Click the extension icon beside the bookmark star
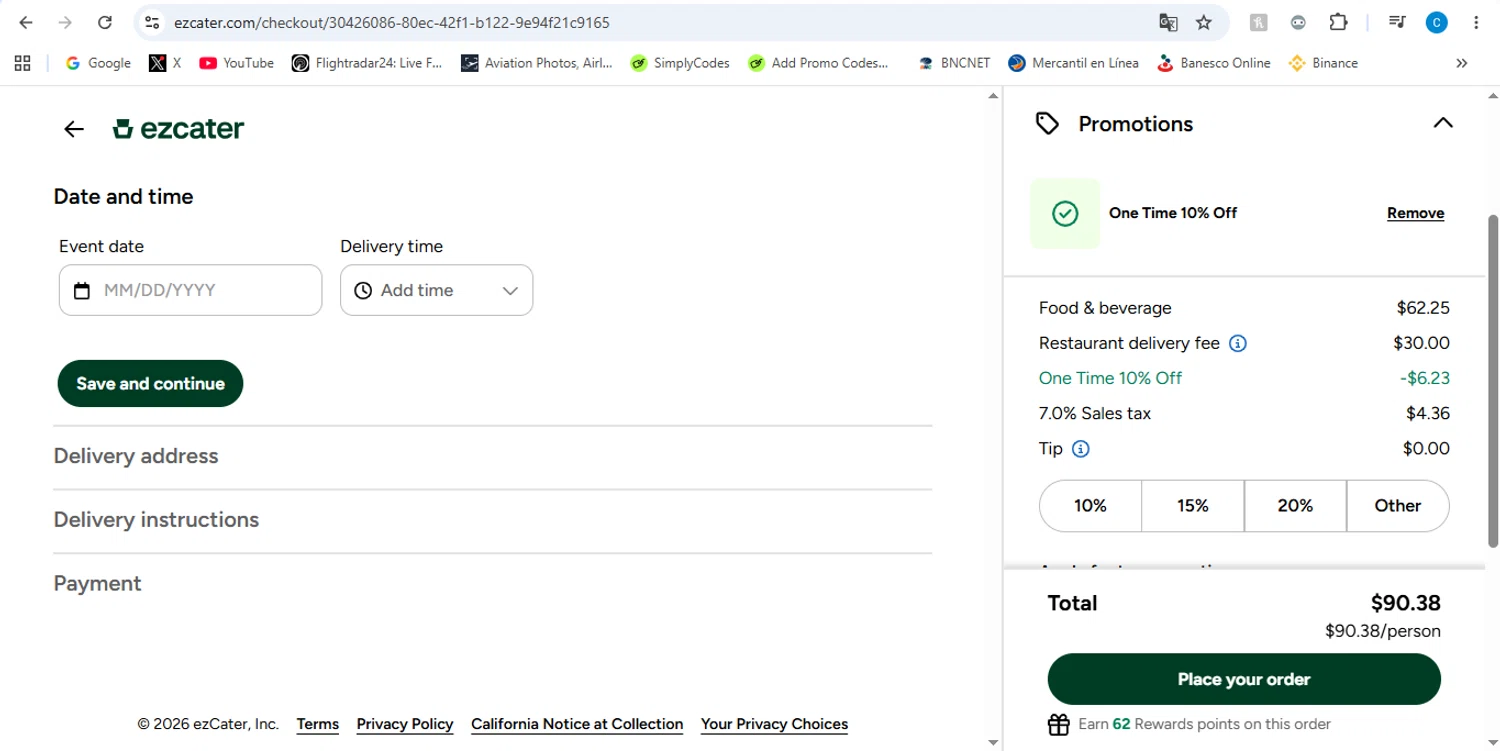 click(x=1259, y=22)
